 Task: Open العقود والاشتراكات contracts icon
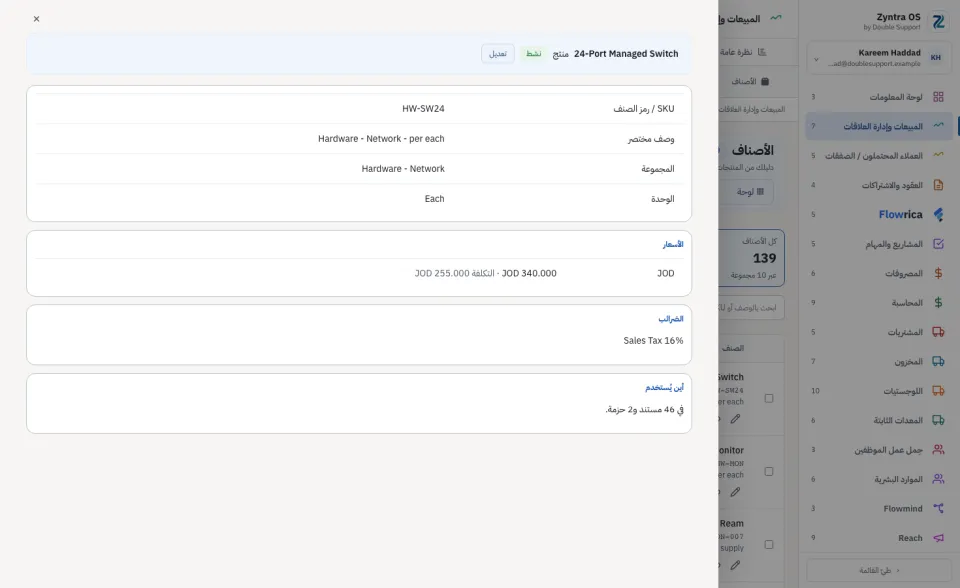pos(938,185)
